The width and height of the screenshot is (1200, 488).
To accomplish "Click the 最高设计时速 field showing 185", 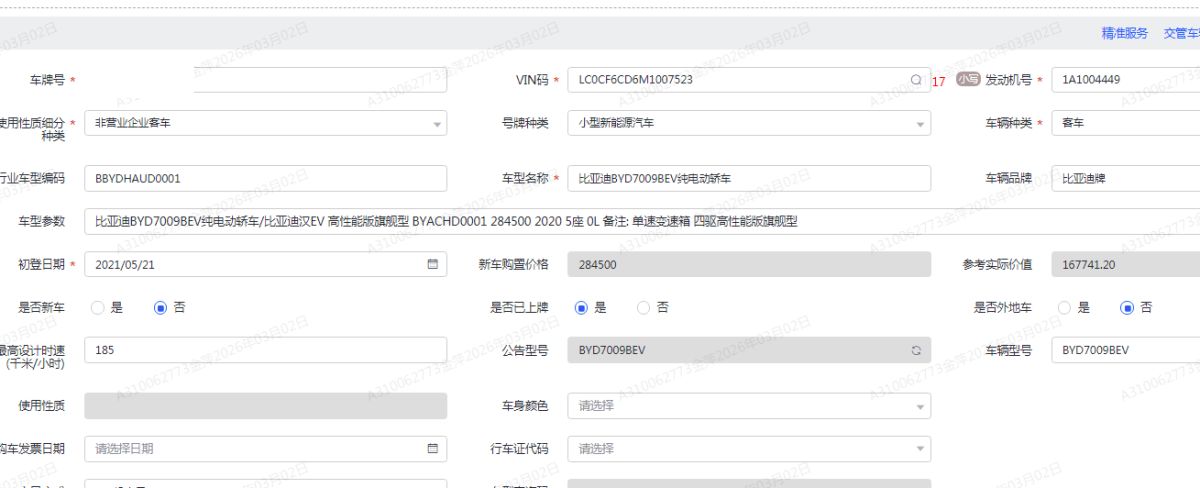I will [265, 350].
